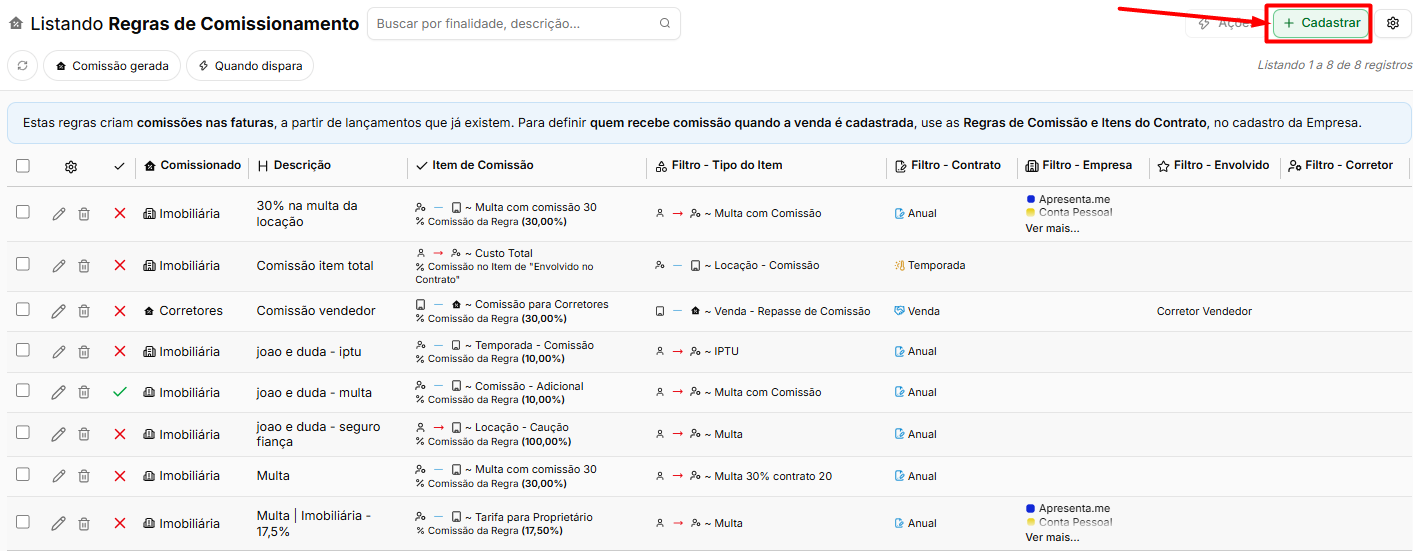Sort by the Descrição column header
1413x551 pixels.
pos(294,166)
